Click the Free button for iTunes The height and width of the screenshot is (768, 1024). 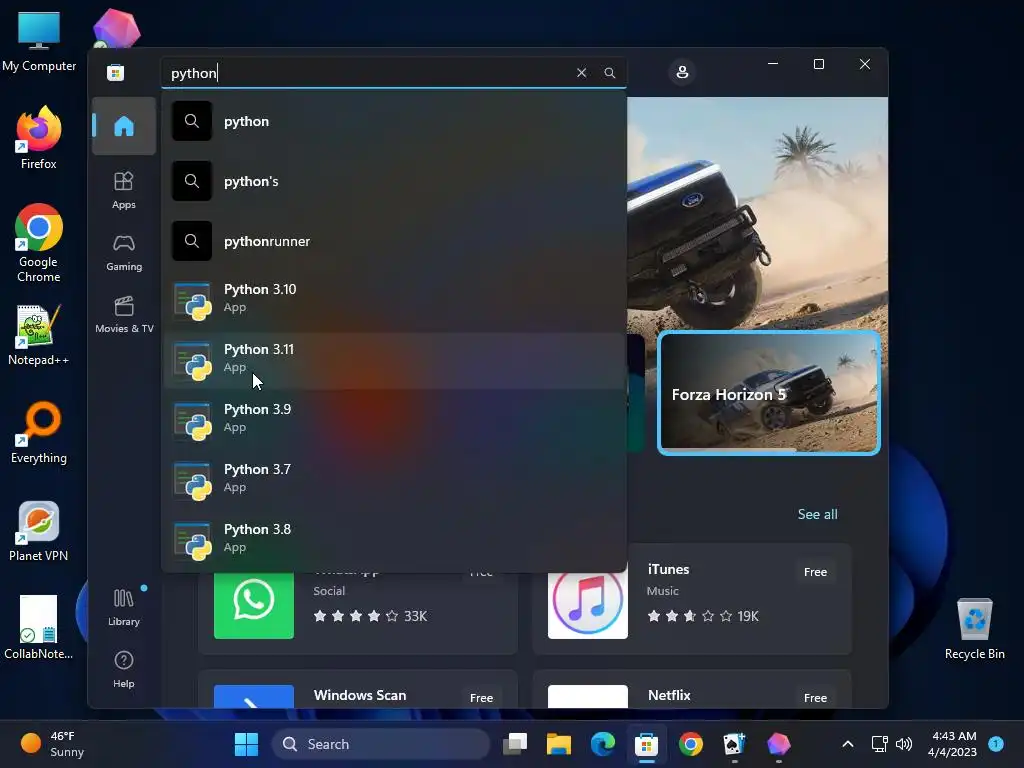click(x=815, y=572)
